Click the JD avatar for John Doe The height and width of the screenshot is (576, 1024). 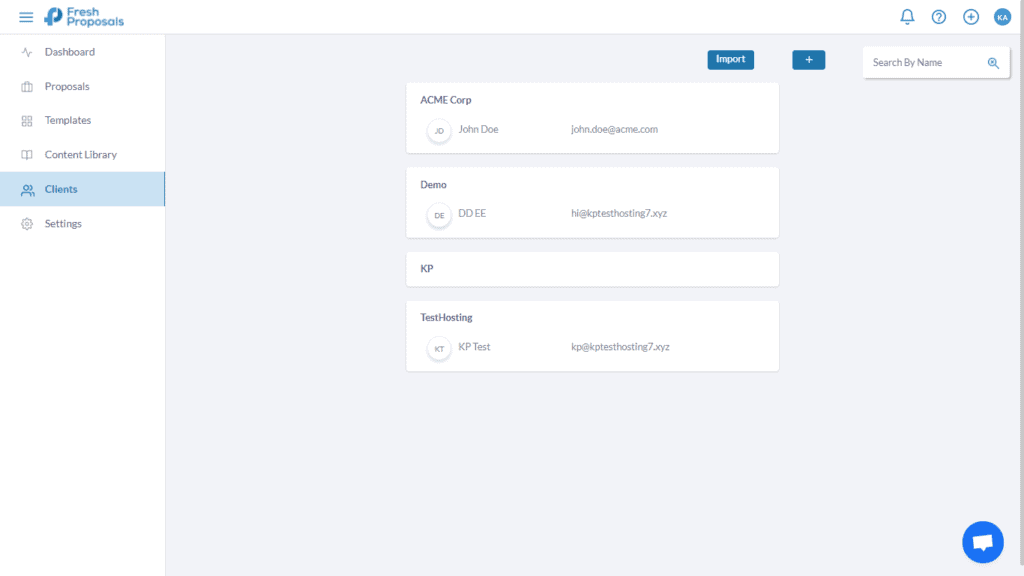(439, 130)
